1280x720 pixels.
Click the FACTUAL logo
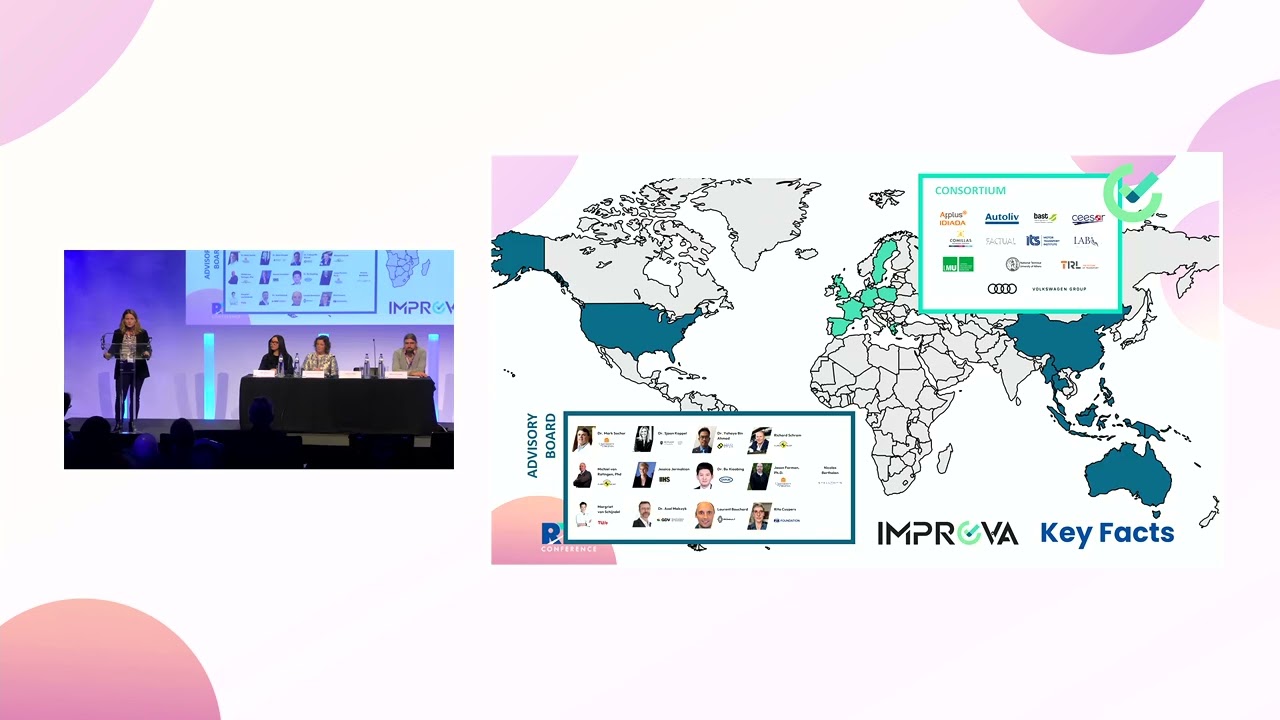pyautogui.click(x=1001, y=241)
